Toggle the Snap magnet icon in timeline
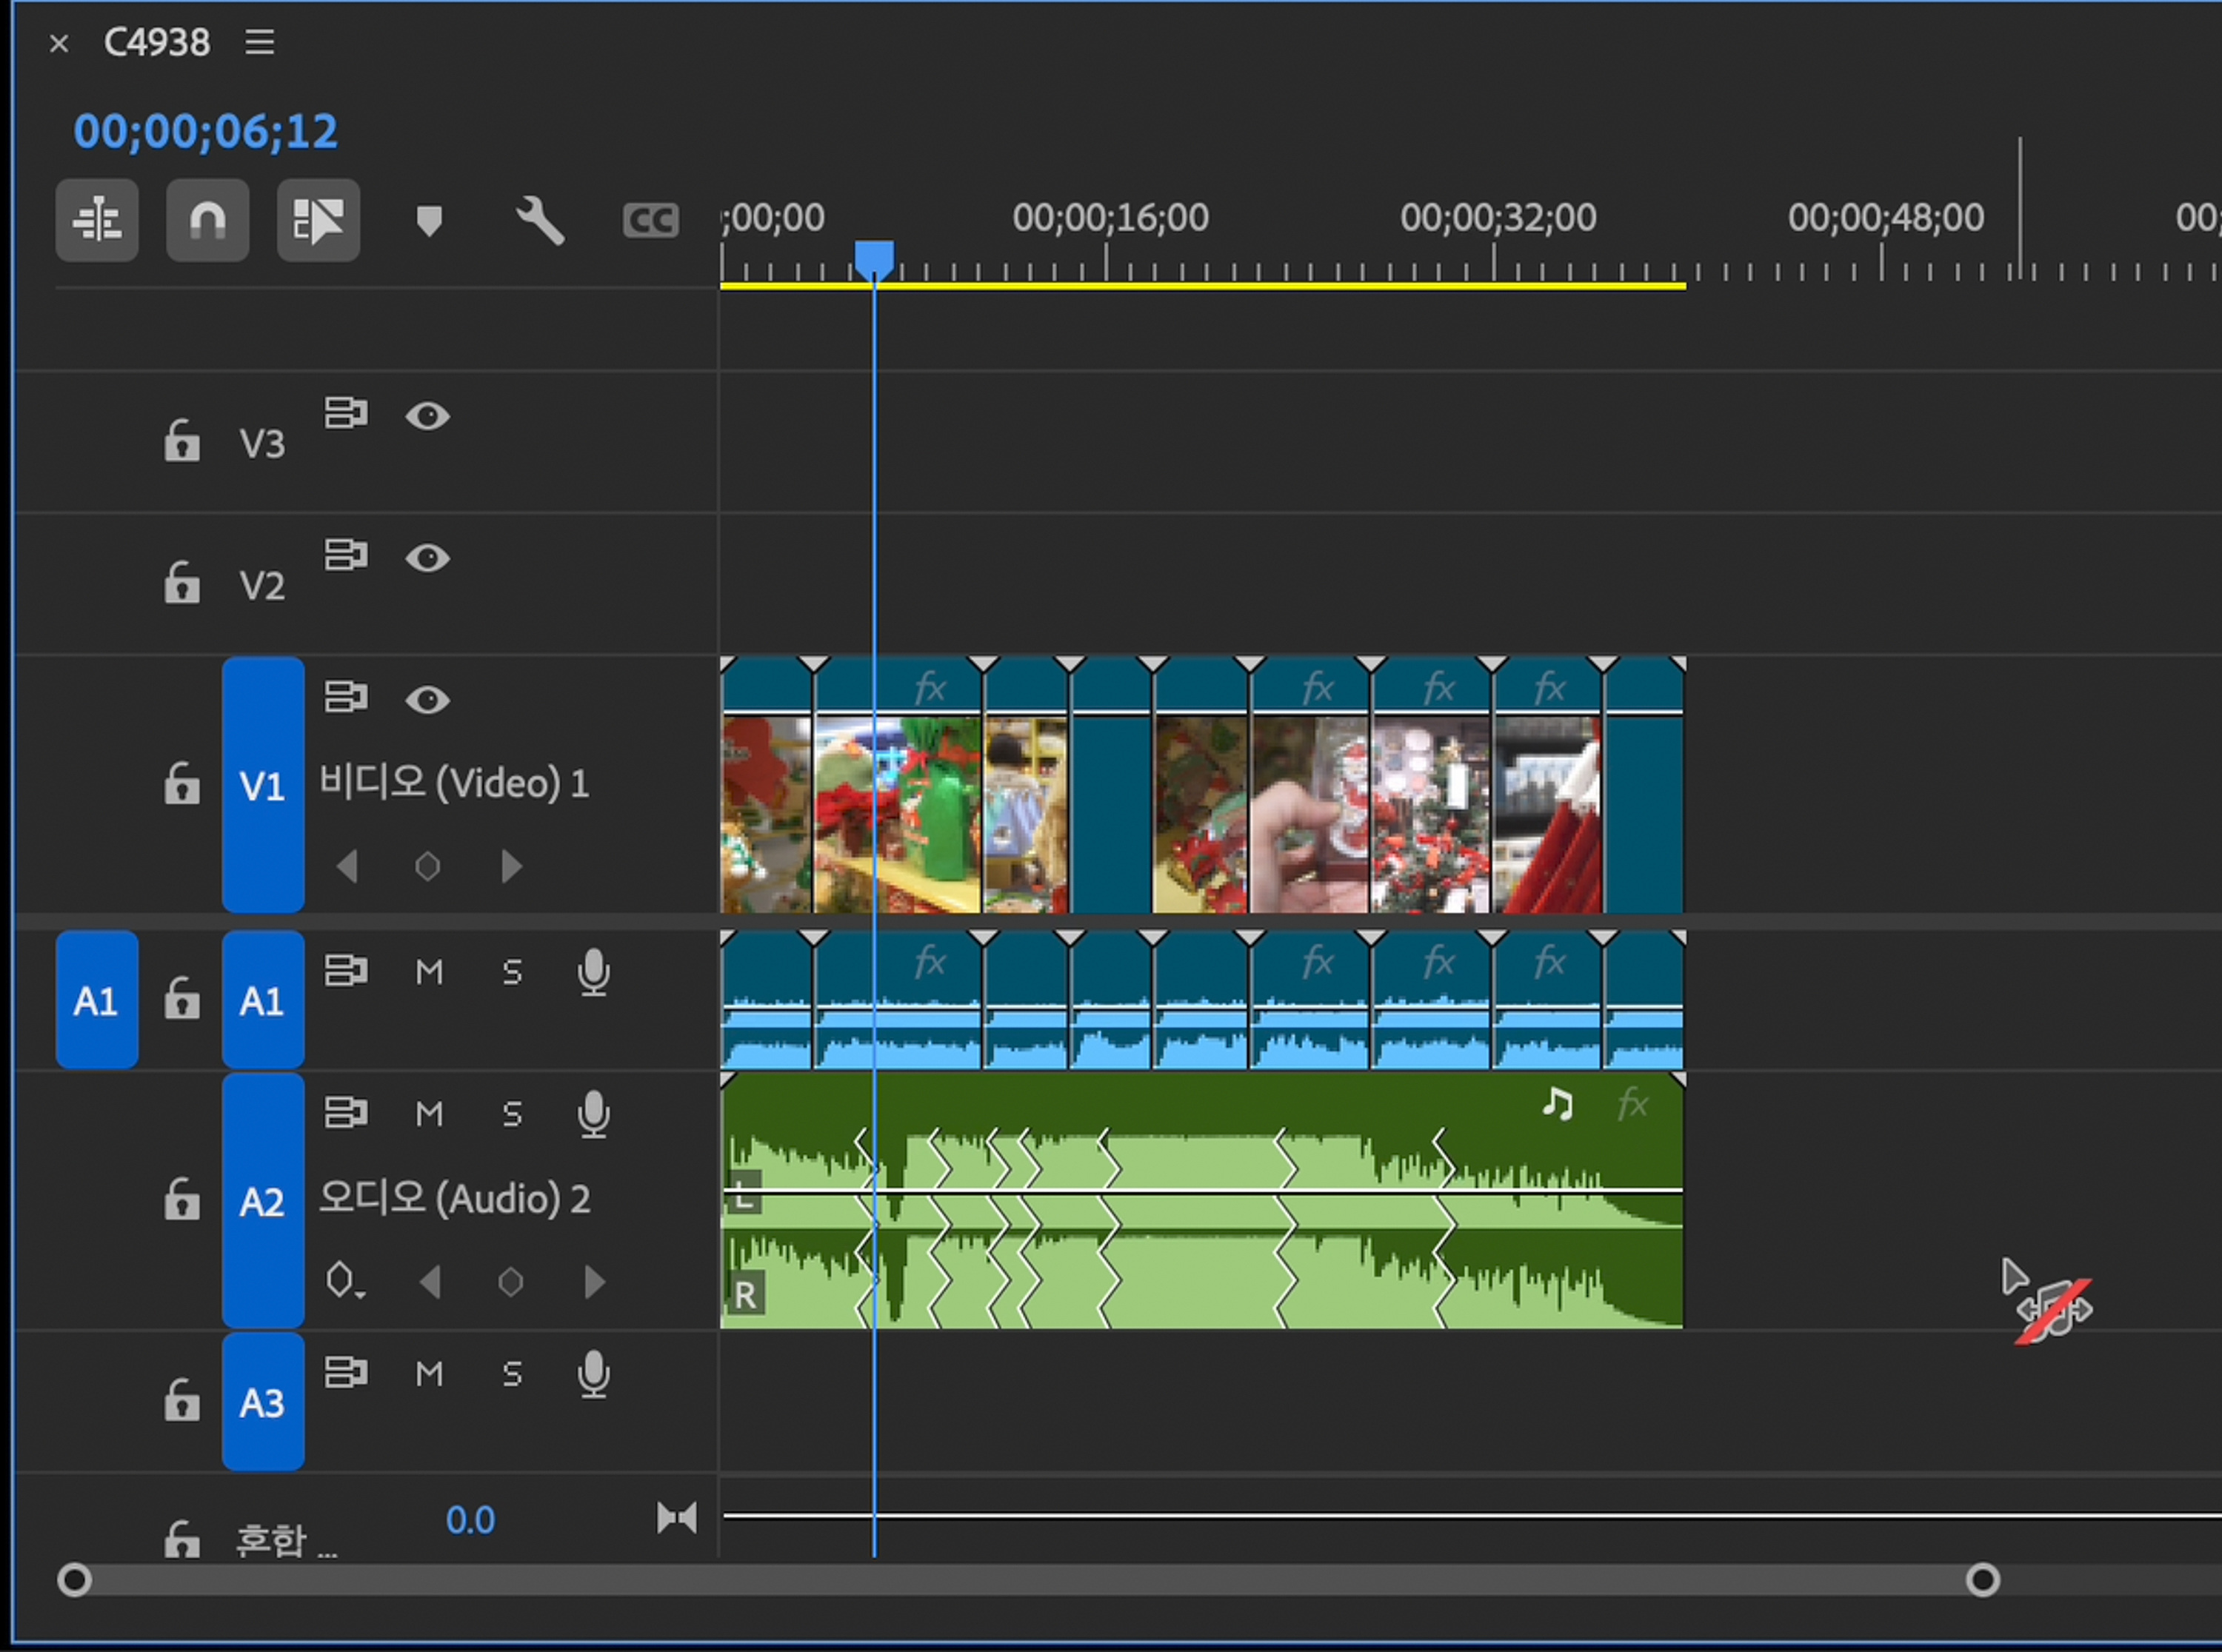This screenshot has height=1652, width=2222. [207, 220]
